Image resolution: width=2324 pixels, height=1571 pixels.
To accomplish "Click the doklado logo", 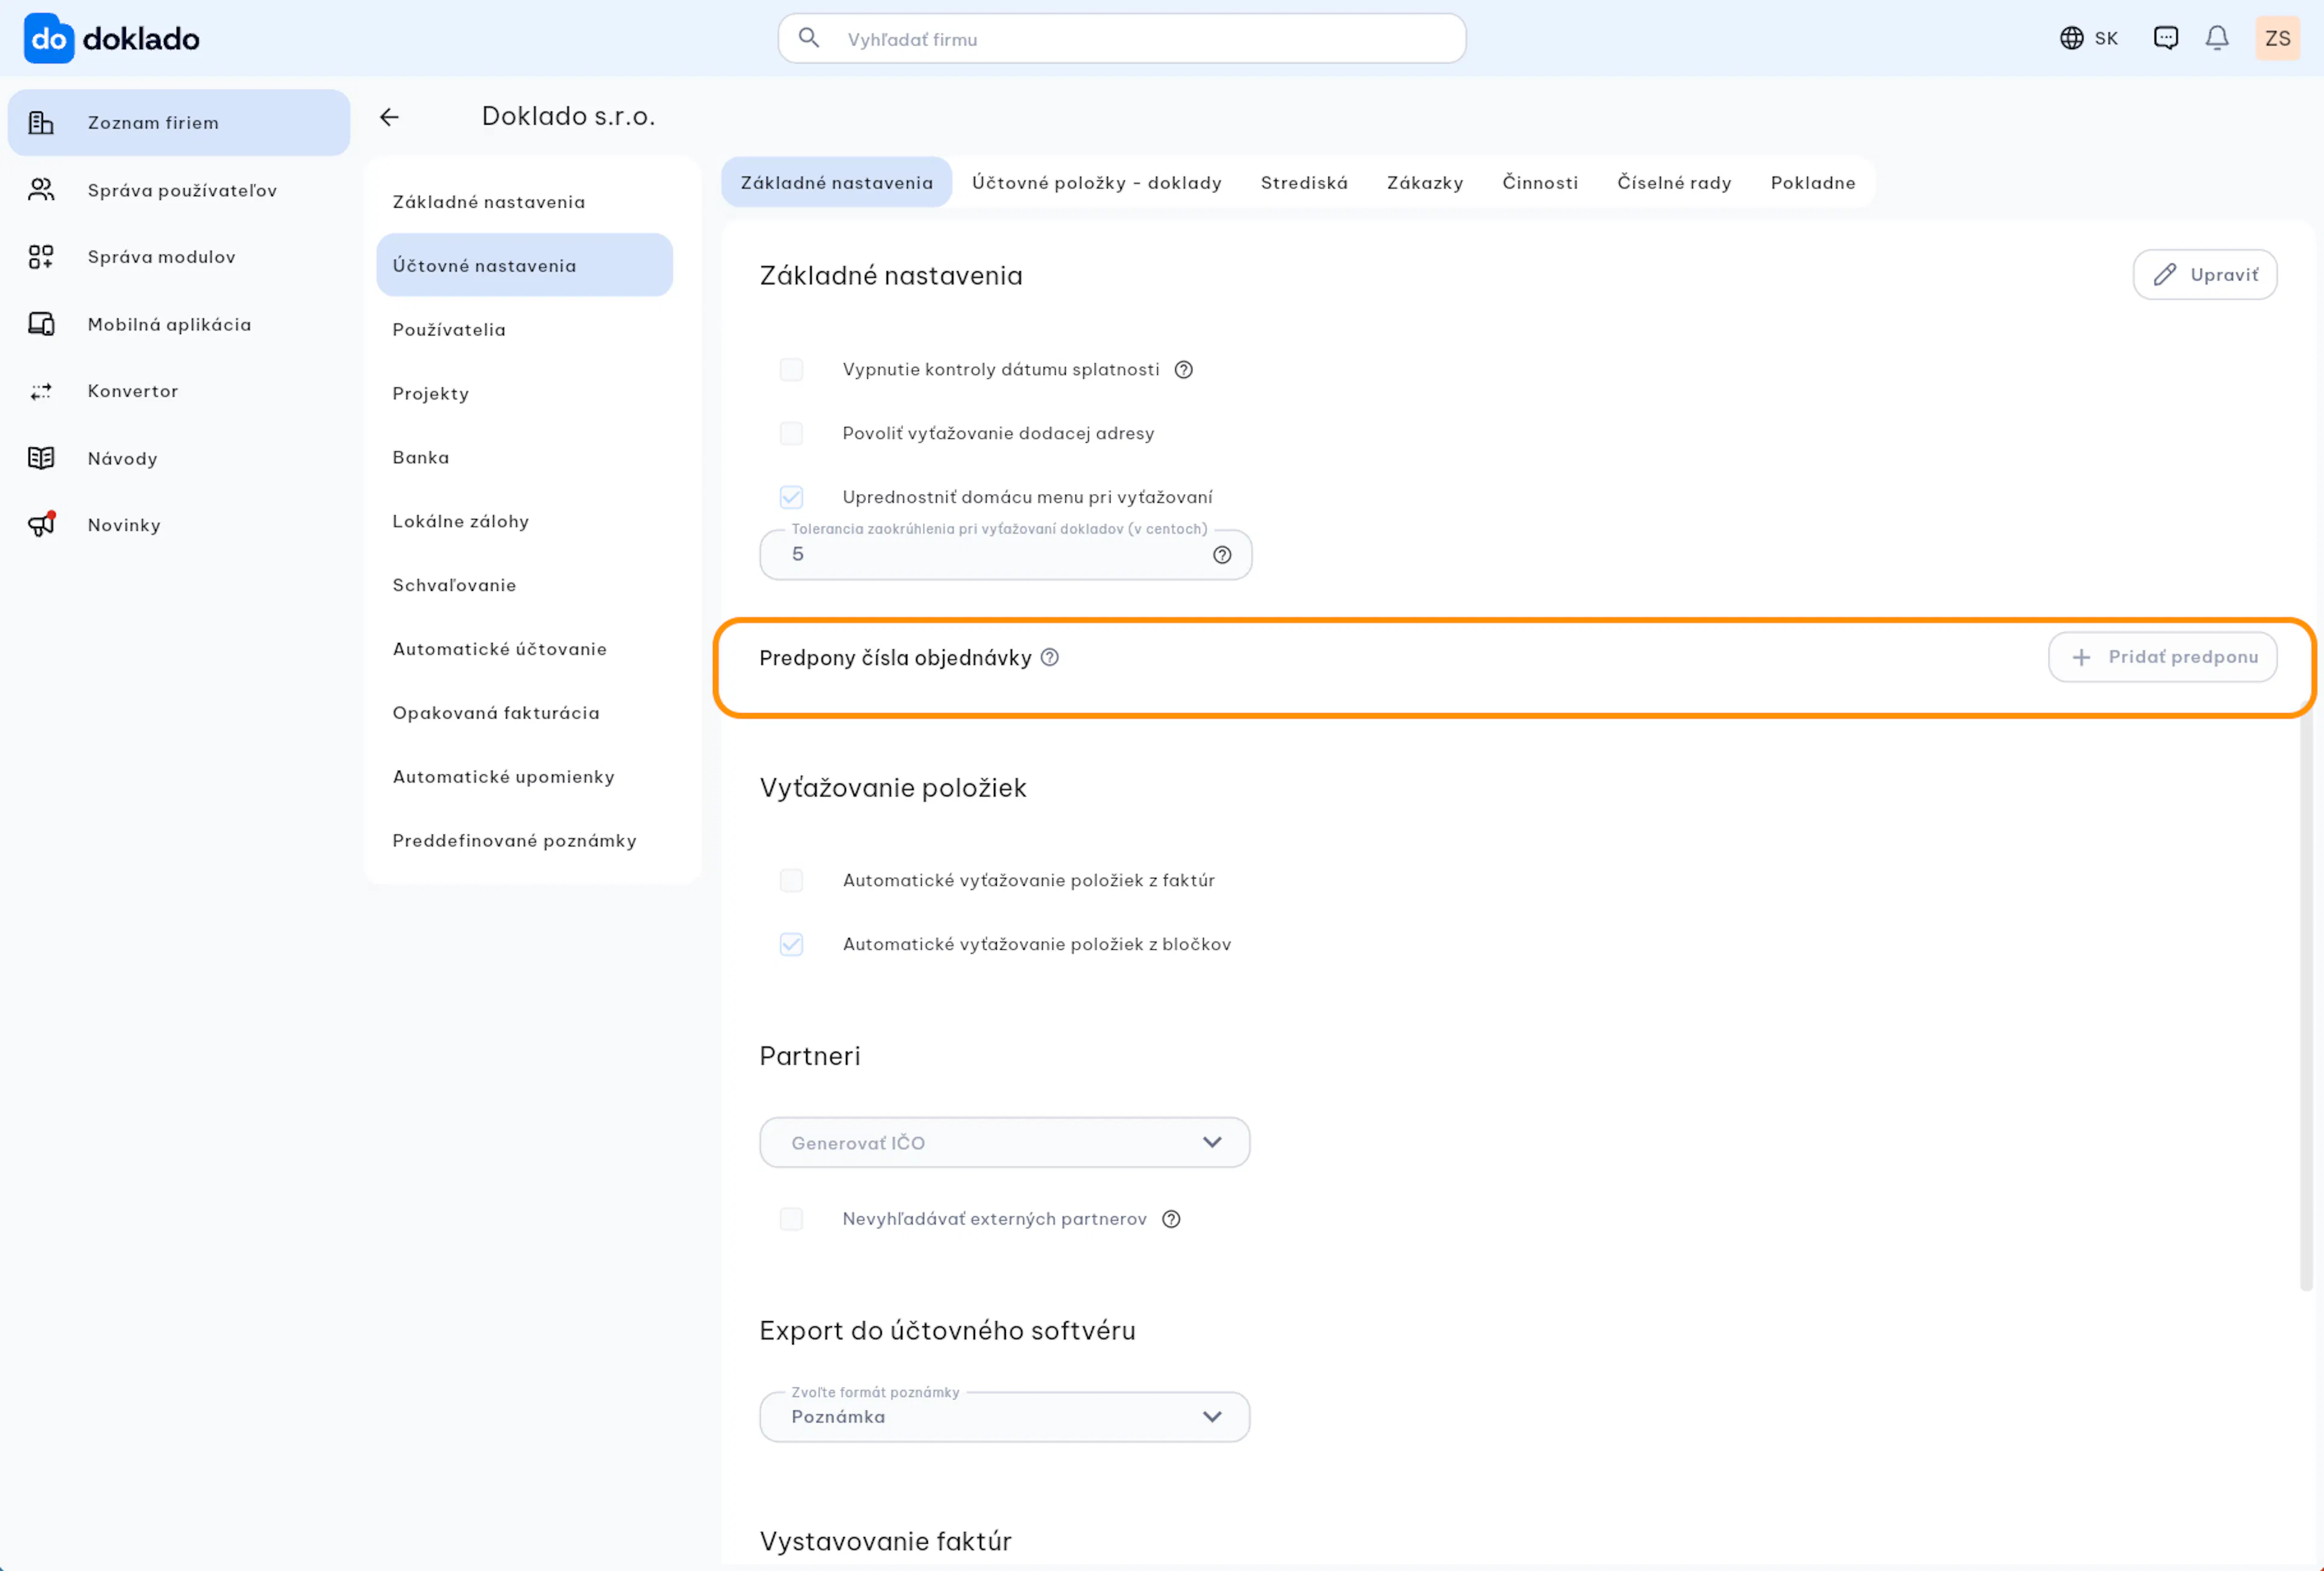I will pos(111,39).
